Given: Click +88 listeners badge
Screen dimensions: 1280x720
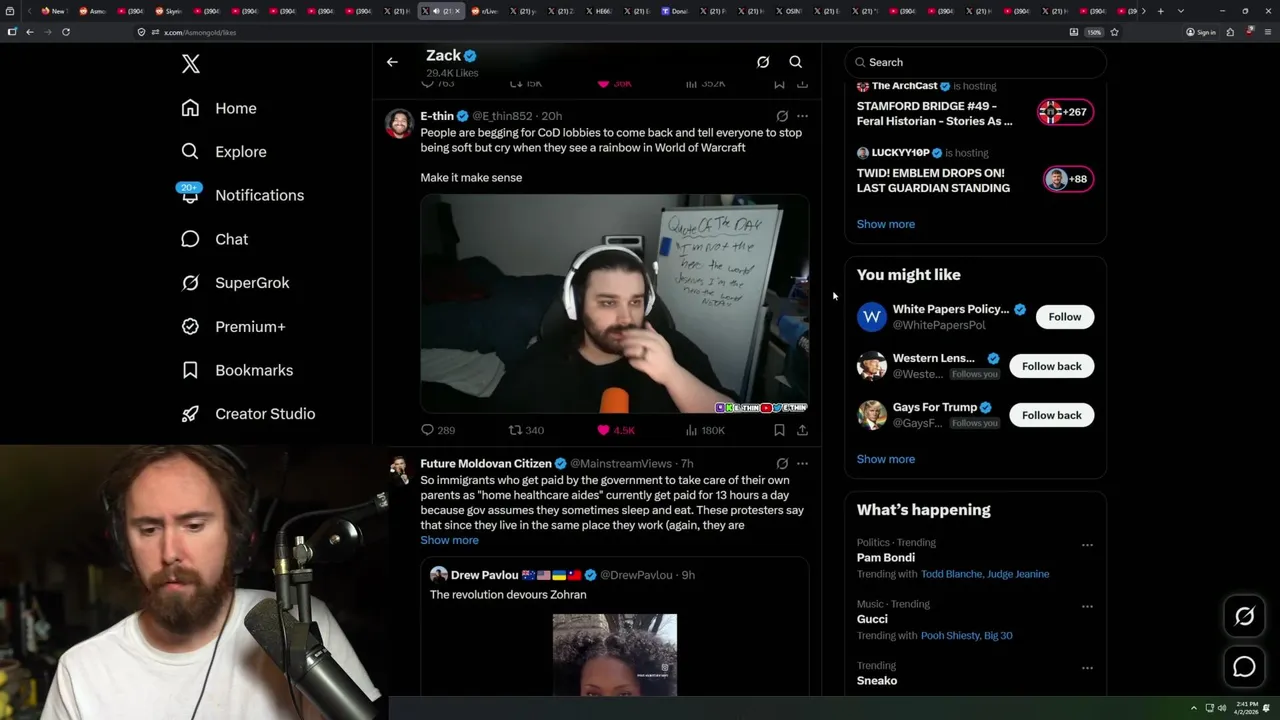Looking at the screenshot, I should (1069, 179).
